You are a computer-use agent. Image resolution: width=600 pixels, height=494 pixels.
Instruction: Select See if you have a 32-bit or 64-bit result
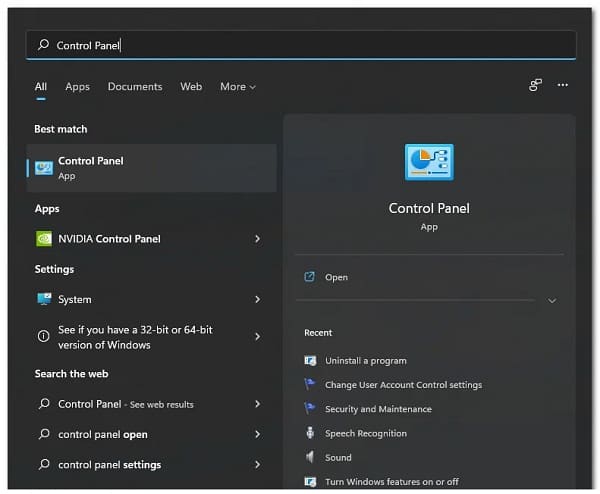click(x=135, y=337)
